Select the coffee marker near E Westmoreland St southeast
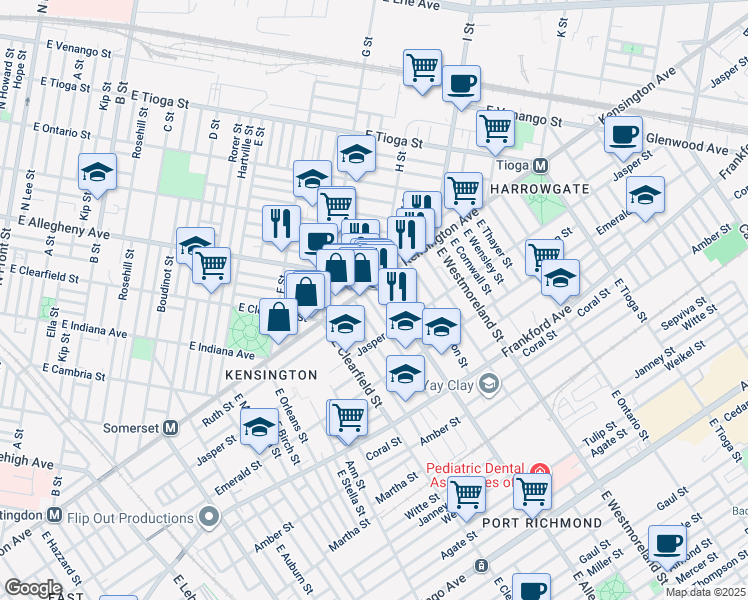Viewport: 748px width, 600px height. point(667,544)
